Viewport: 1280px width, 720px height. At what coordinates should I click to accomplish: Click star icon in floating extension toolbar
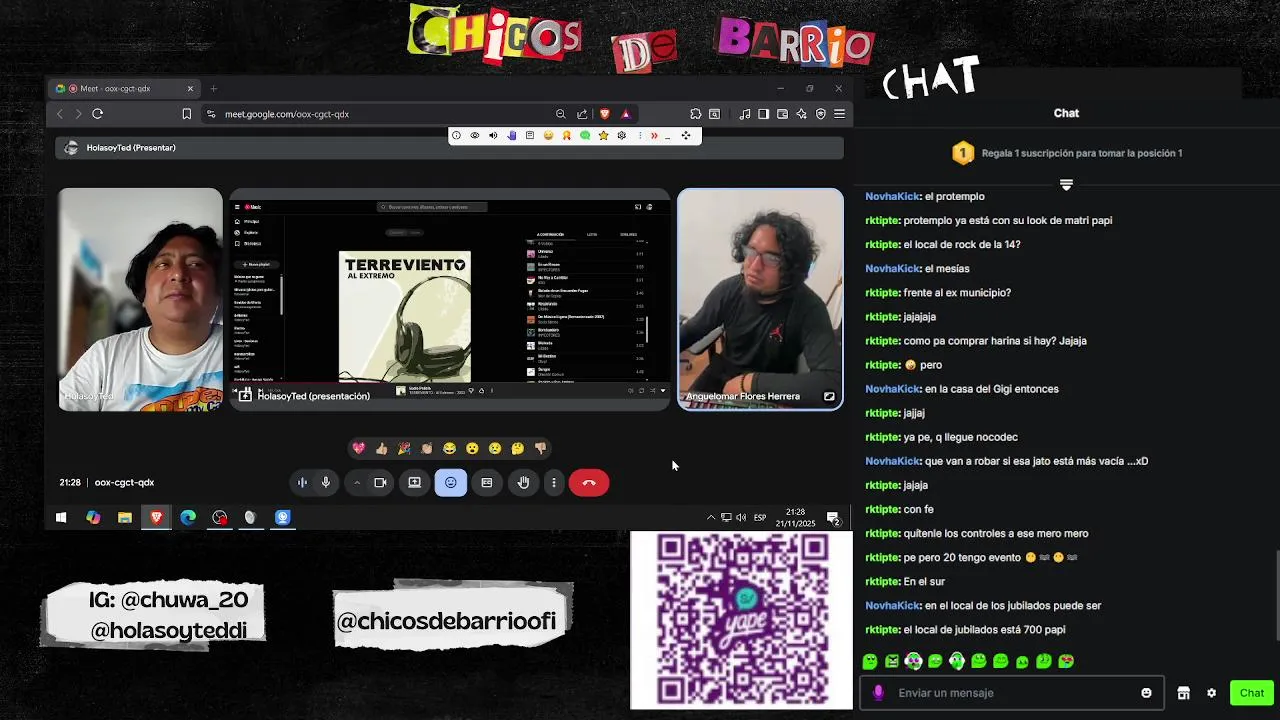(603, 135)
